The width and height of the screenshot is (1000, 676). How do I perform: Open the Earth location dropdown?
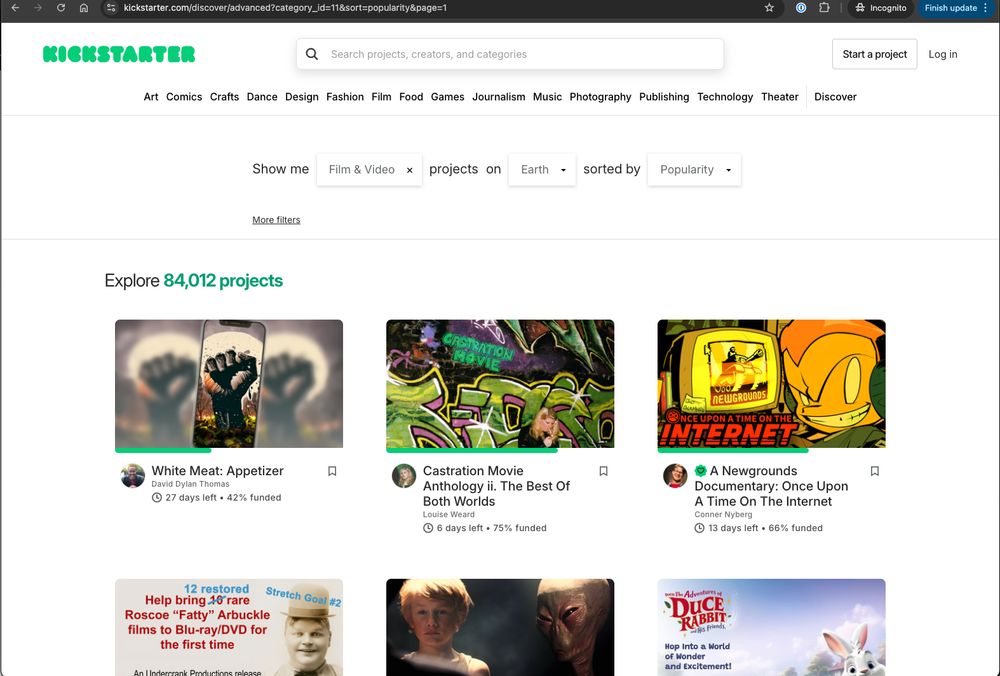(542, 170)
